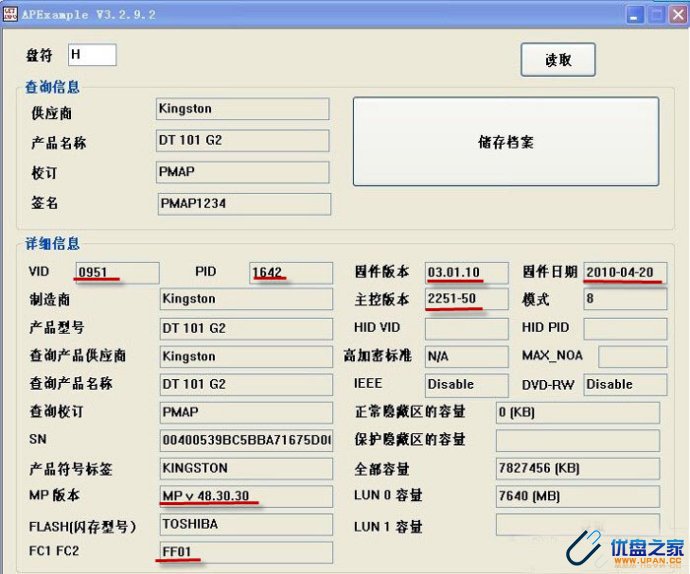Click the MAX_NOA label
The height and width of the screenshot is (574, 690).
point(552,355)
